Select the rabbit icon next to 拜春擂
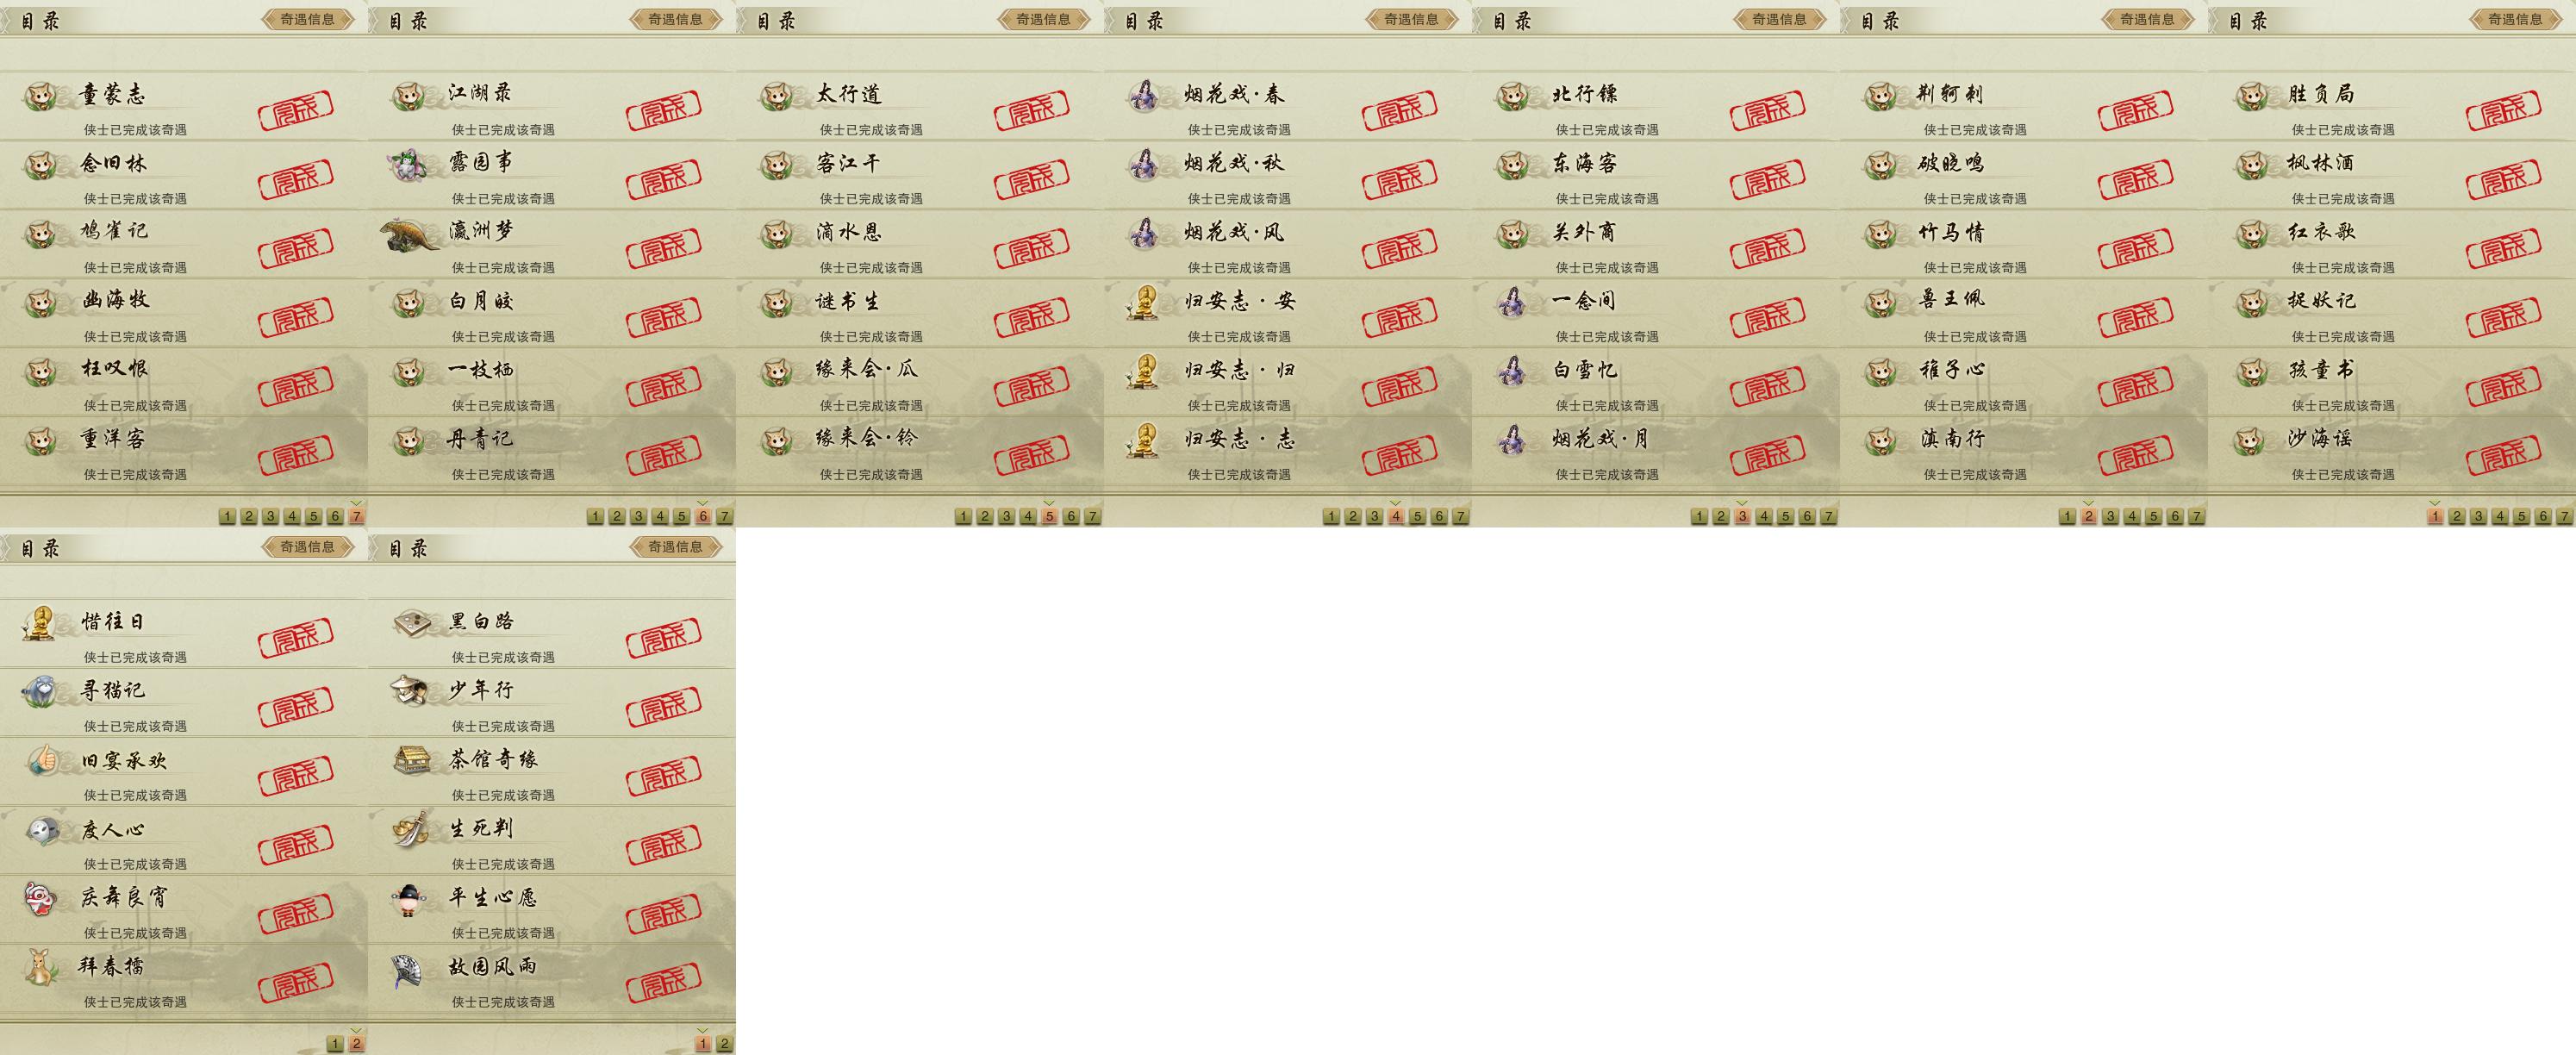Viewport: 2576px width, 1055px height. pyautogui.click(x=41, y=967)
